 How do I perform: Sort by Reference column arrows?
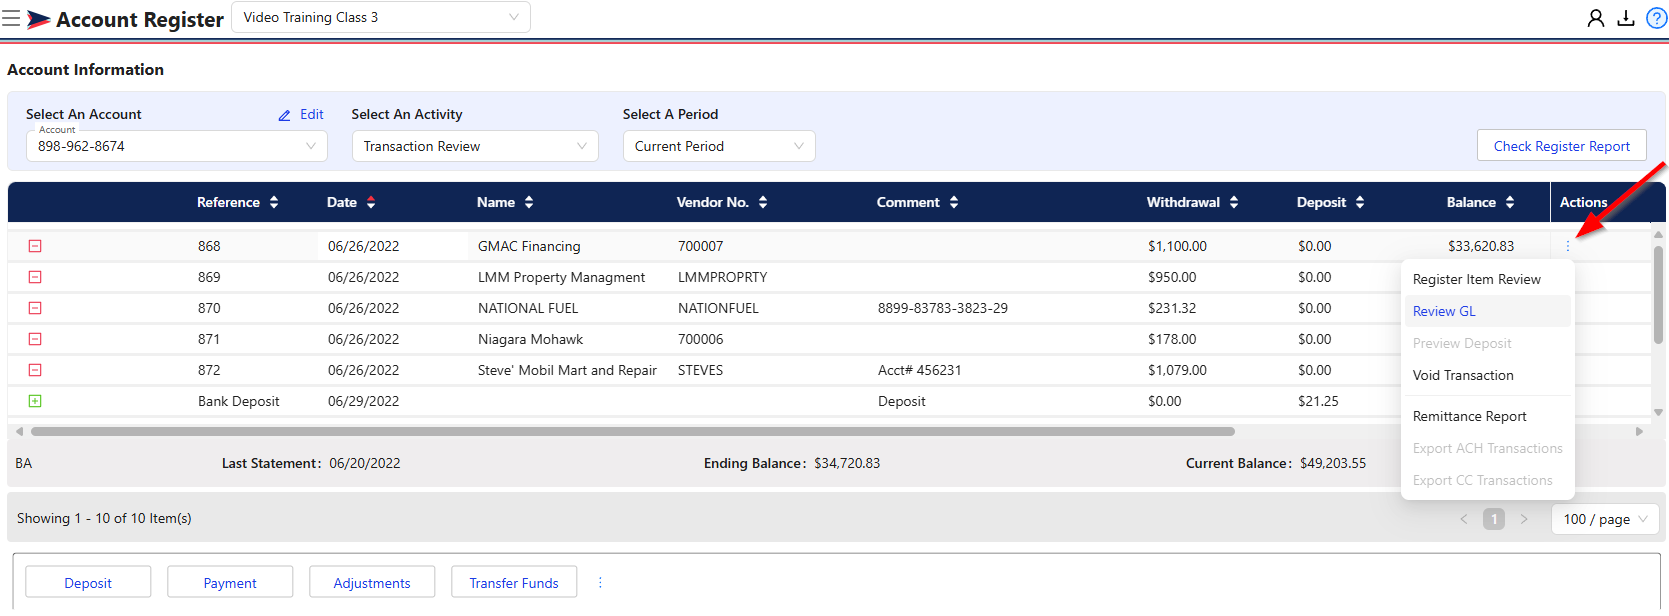click(274, 202)
